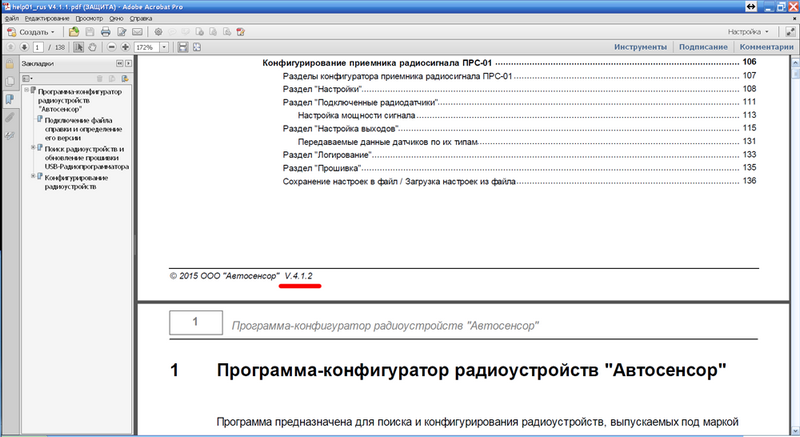Open the Подписание pane
800x437 pixels.
click(x=703, y=47)
